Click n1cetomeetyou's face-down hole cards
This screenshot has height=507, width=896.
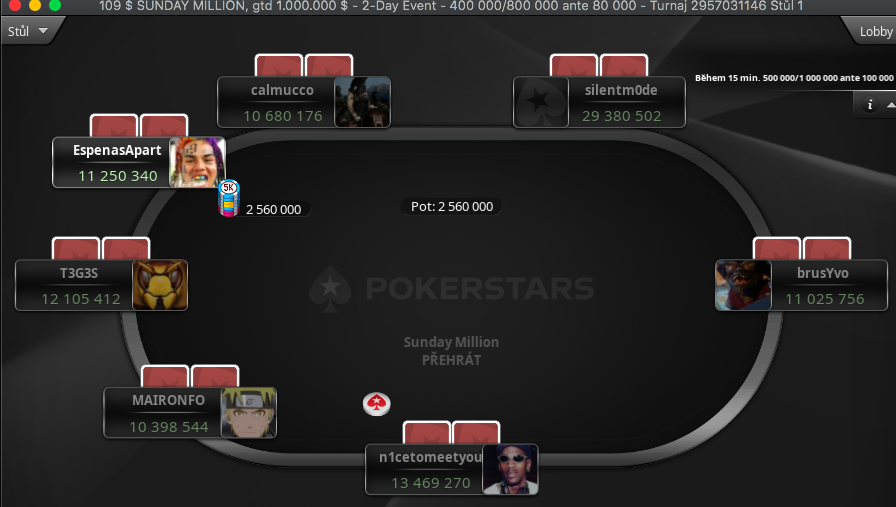[451, 433]
